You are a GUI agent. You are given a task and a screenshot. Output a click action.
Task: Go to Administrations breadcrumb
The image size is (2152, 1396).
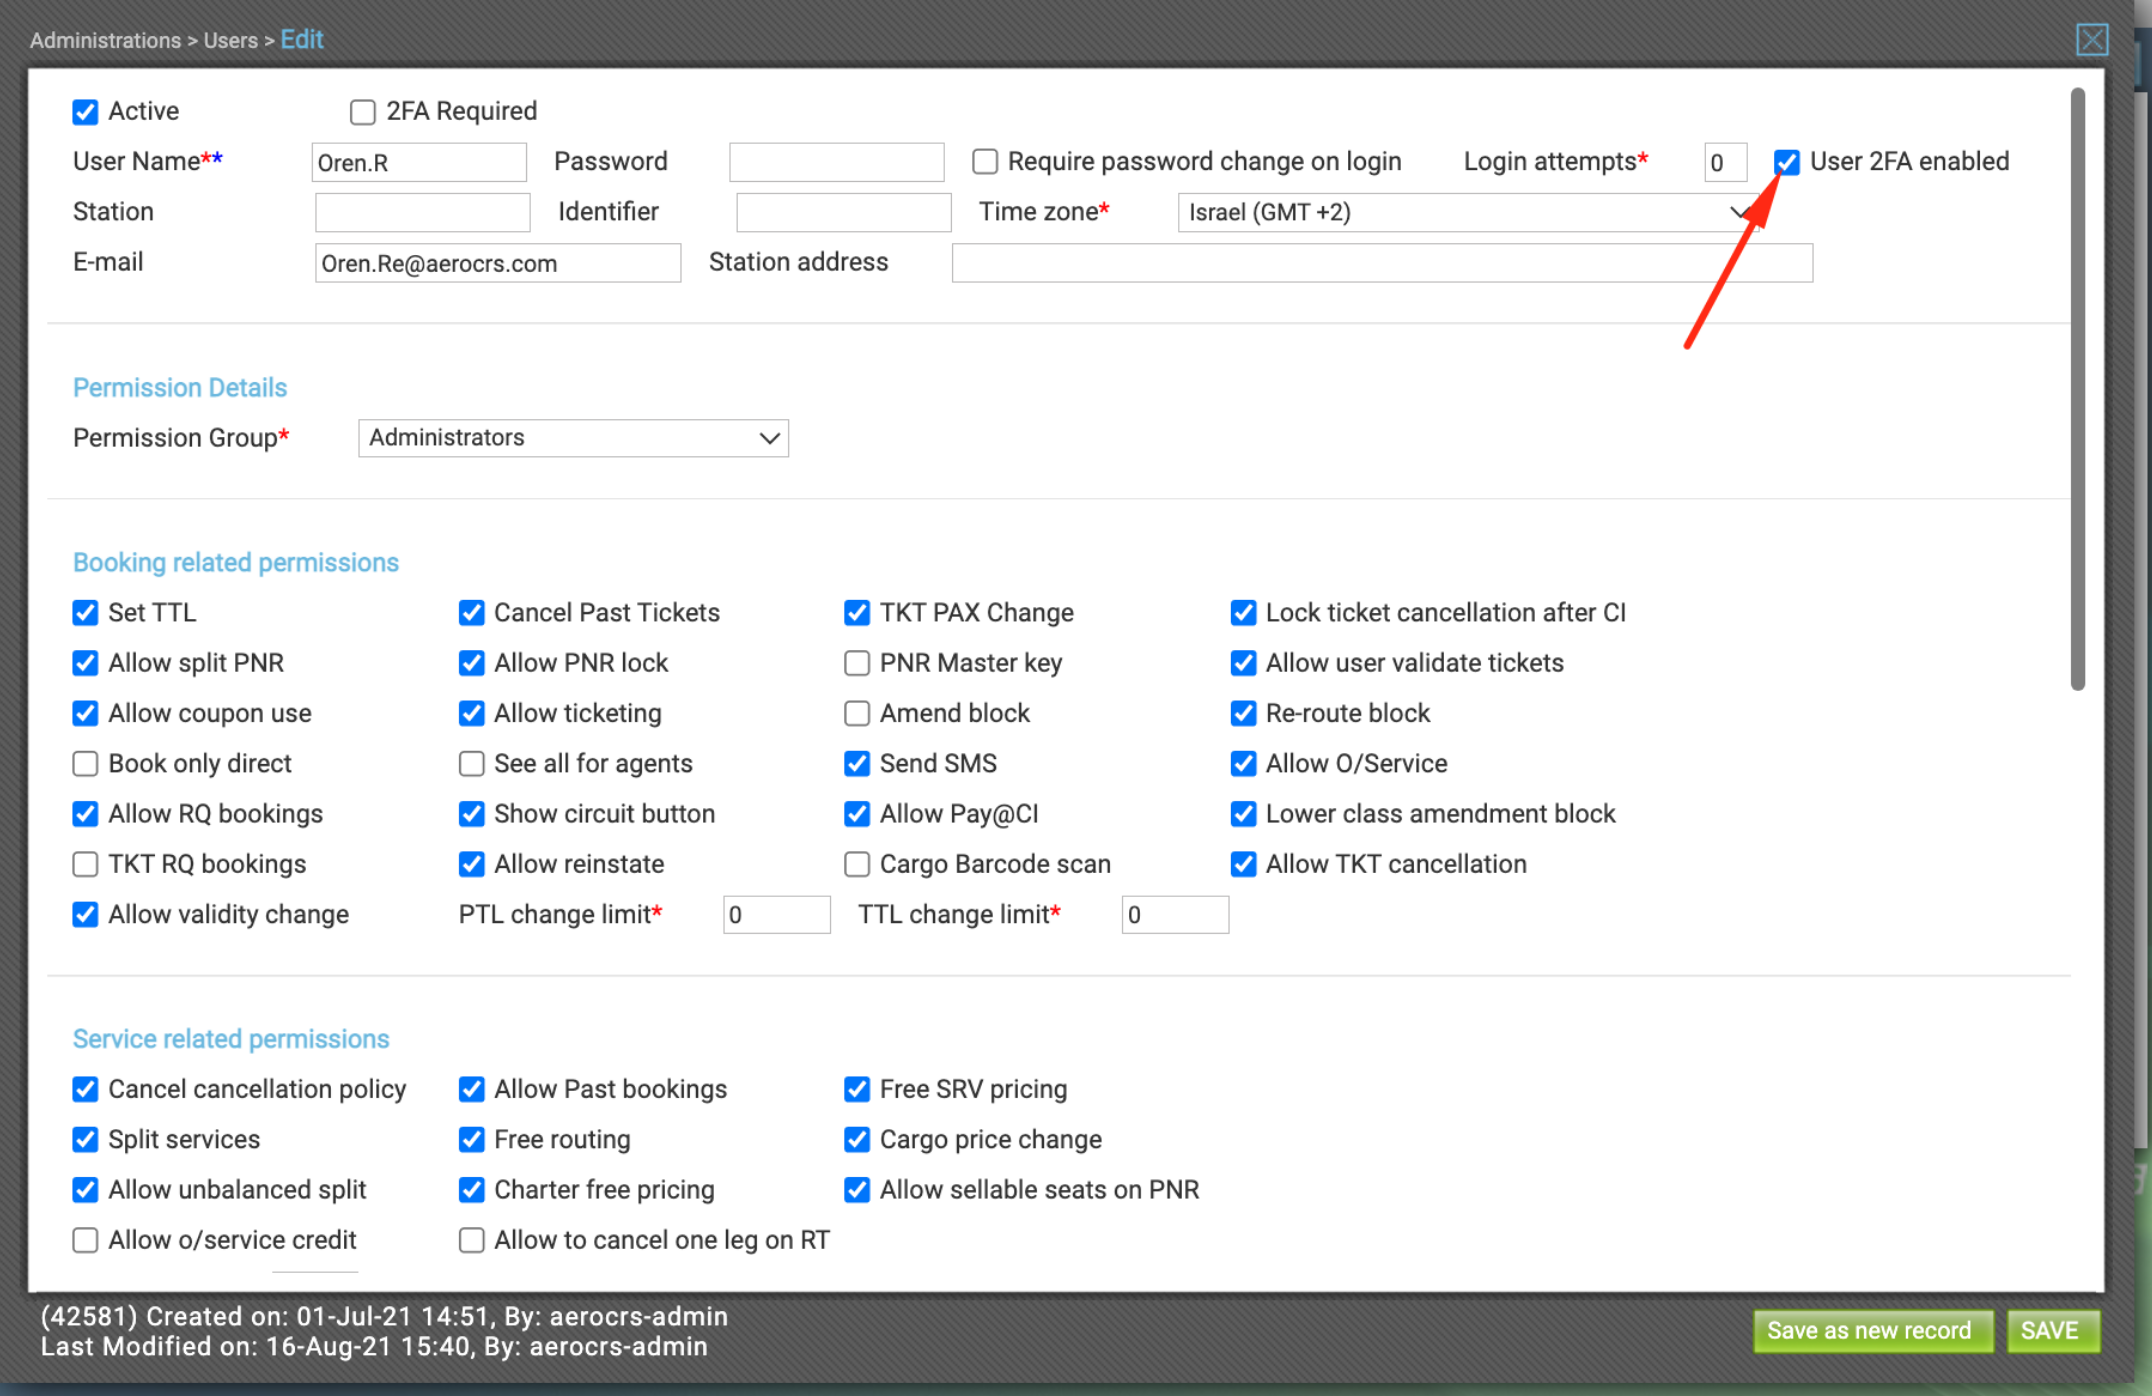pos(105,41)
